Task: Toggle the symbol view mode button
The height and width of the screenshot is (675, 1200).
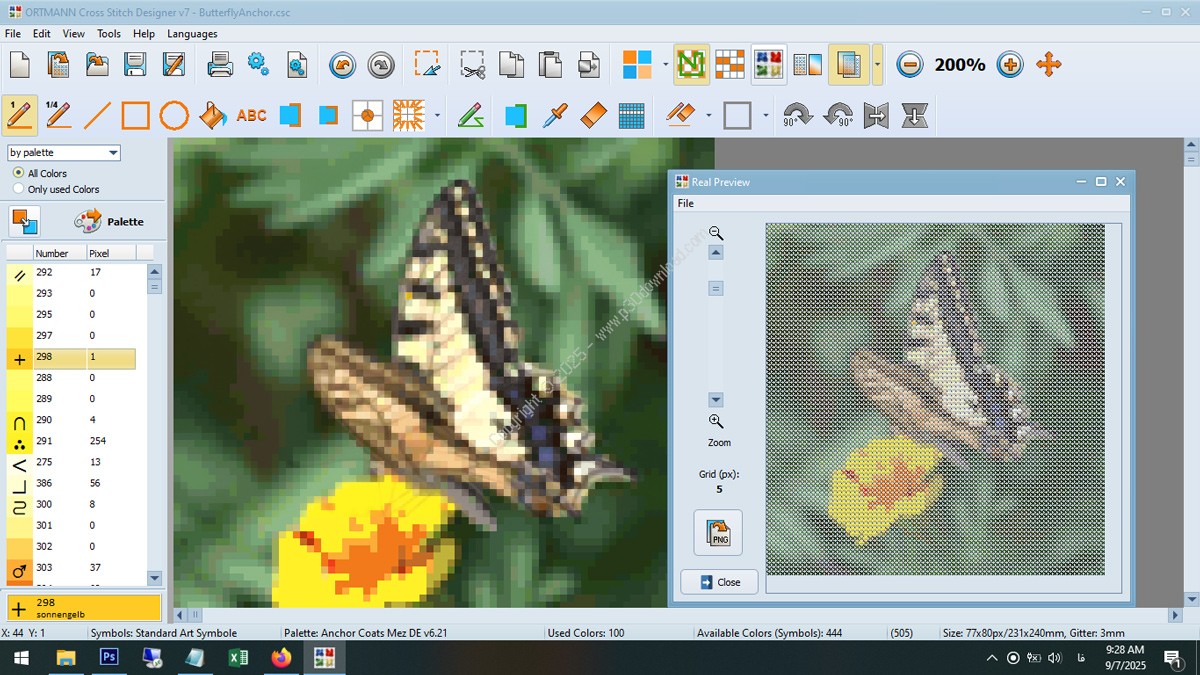Action: click(691, 65)
